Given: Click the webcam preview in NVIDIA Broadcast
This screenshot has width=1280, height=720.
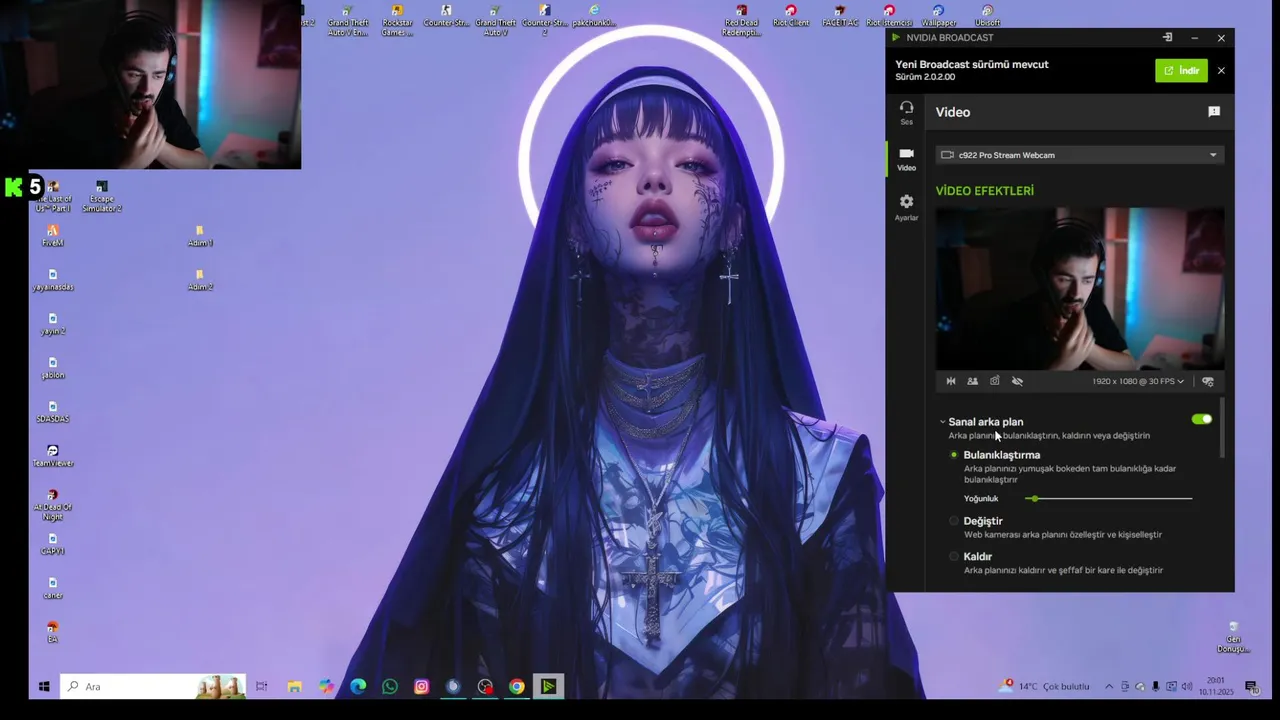Looking at the screenshot, I should click(x=1079, y=289).
